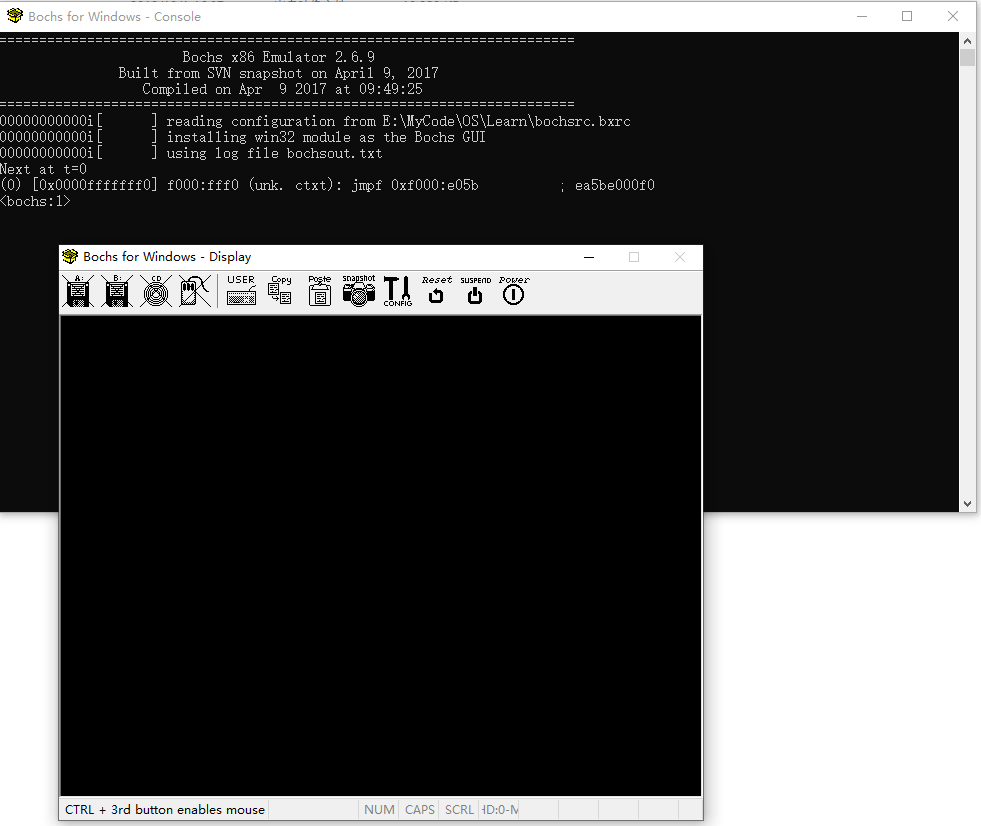This screenshot has height=826, width=981.
Task: Click 'Built from SVN snapshot' line
Action: pos(278,73)
